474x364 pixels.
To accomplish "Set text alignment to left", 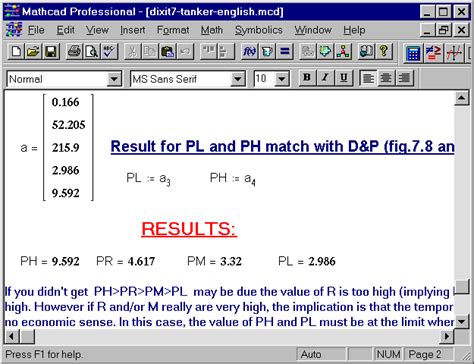I will (368, 78).
